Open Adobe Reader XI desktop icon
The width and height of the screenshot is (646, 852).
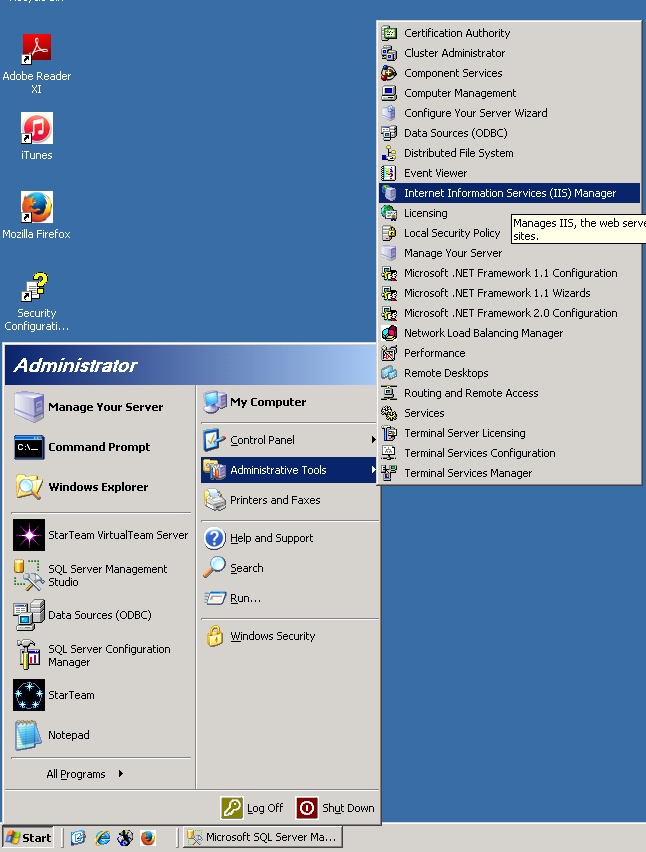tap(37, 49)
